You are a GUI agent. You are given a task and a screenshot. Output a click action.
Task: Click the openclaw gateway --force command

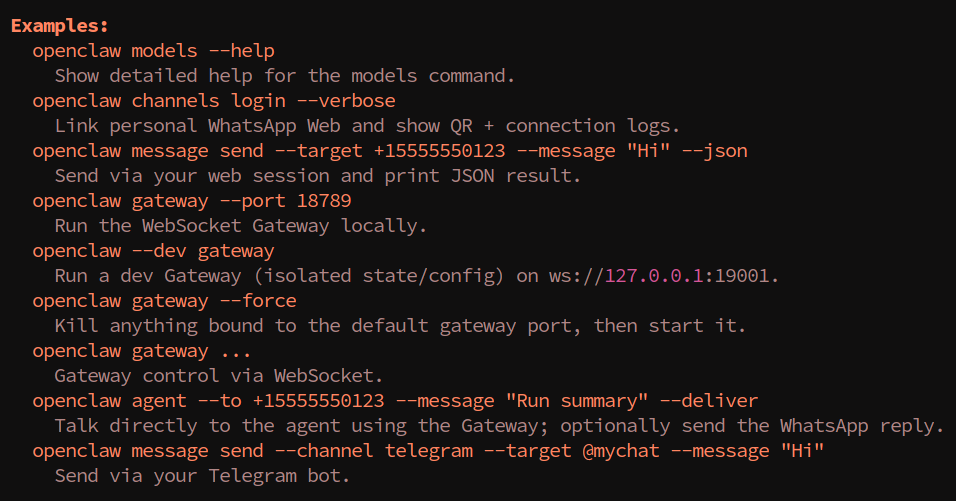coord(165,300)
